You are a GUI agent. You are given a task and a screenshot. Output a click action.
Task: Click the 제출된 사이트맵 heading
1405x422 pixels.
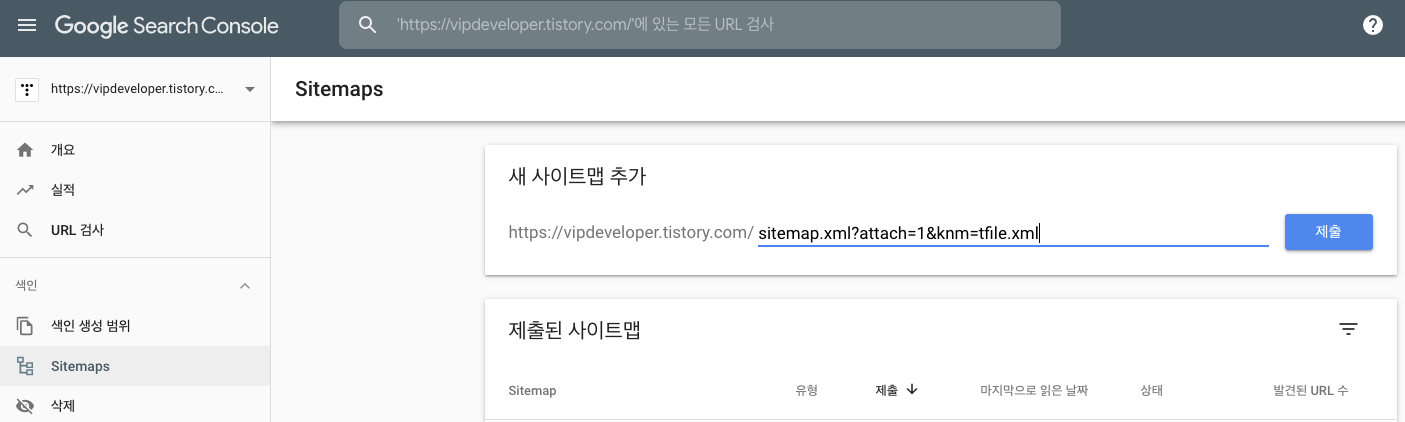pos(575,329)
